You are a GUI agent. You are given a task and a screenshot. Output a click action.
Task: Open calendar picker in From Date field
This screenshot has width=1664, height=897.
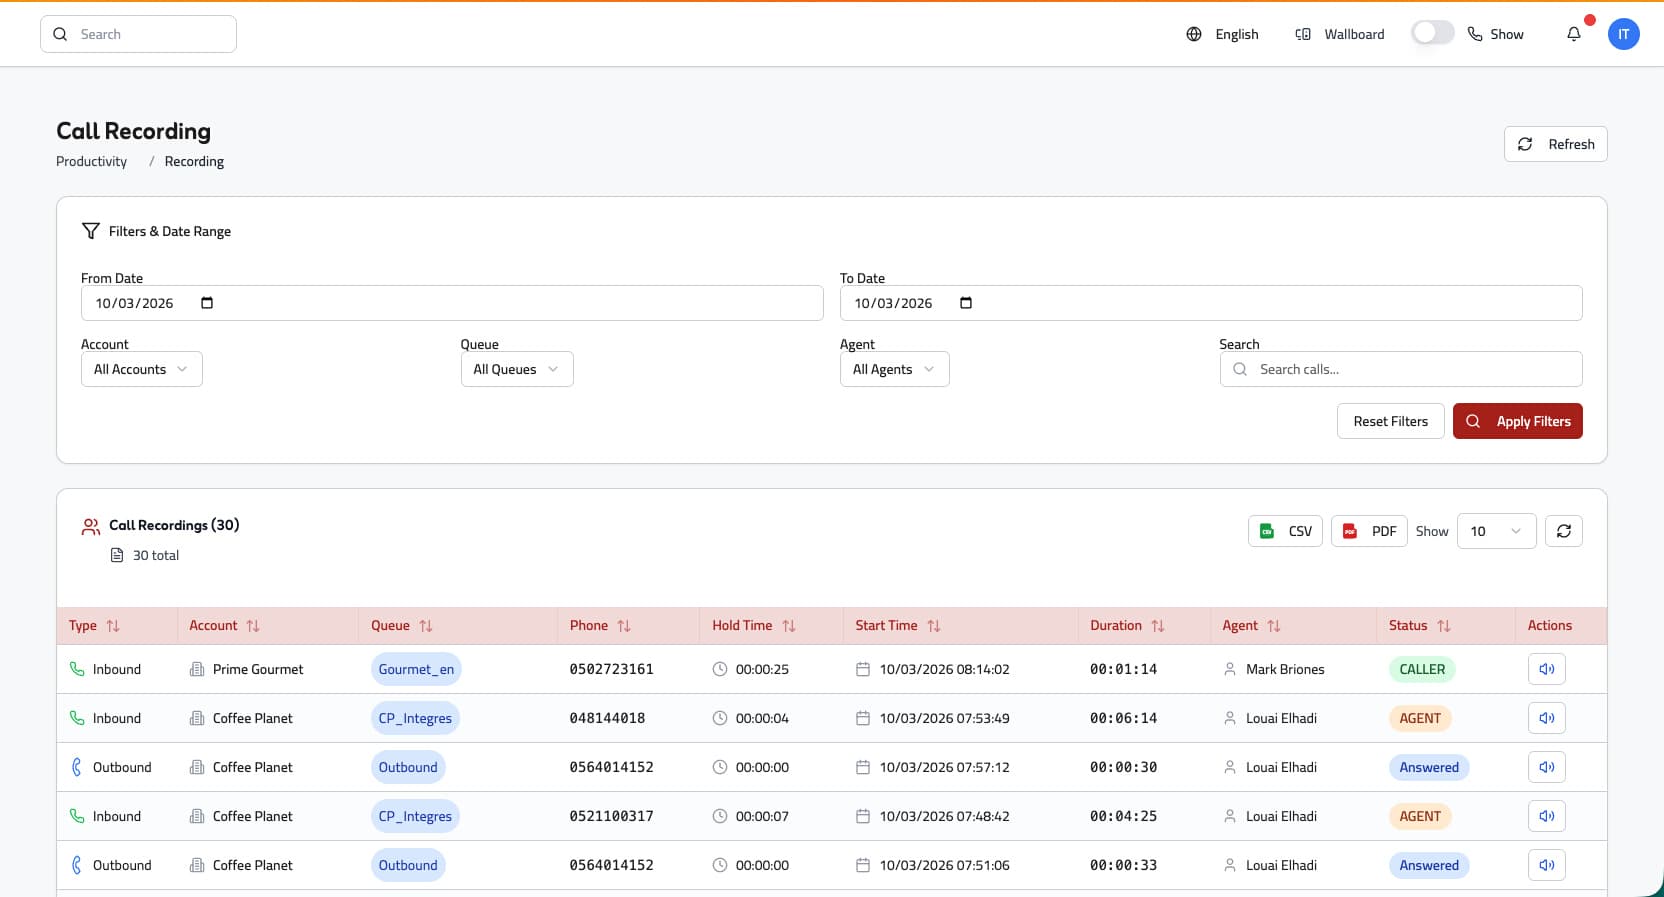pos(207,303)
